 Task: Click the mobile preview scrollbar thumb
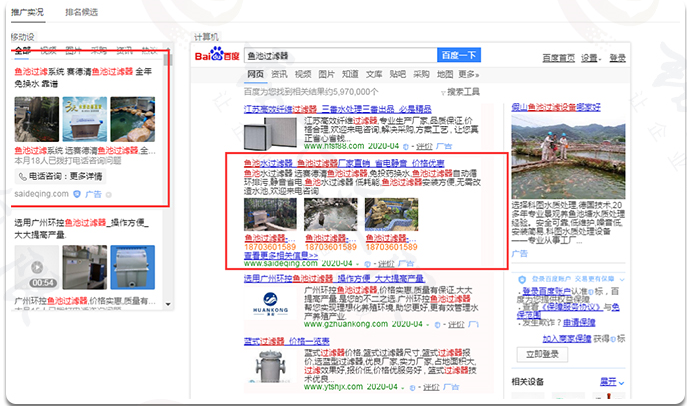pos(167,60)
